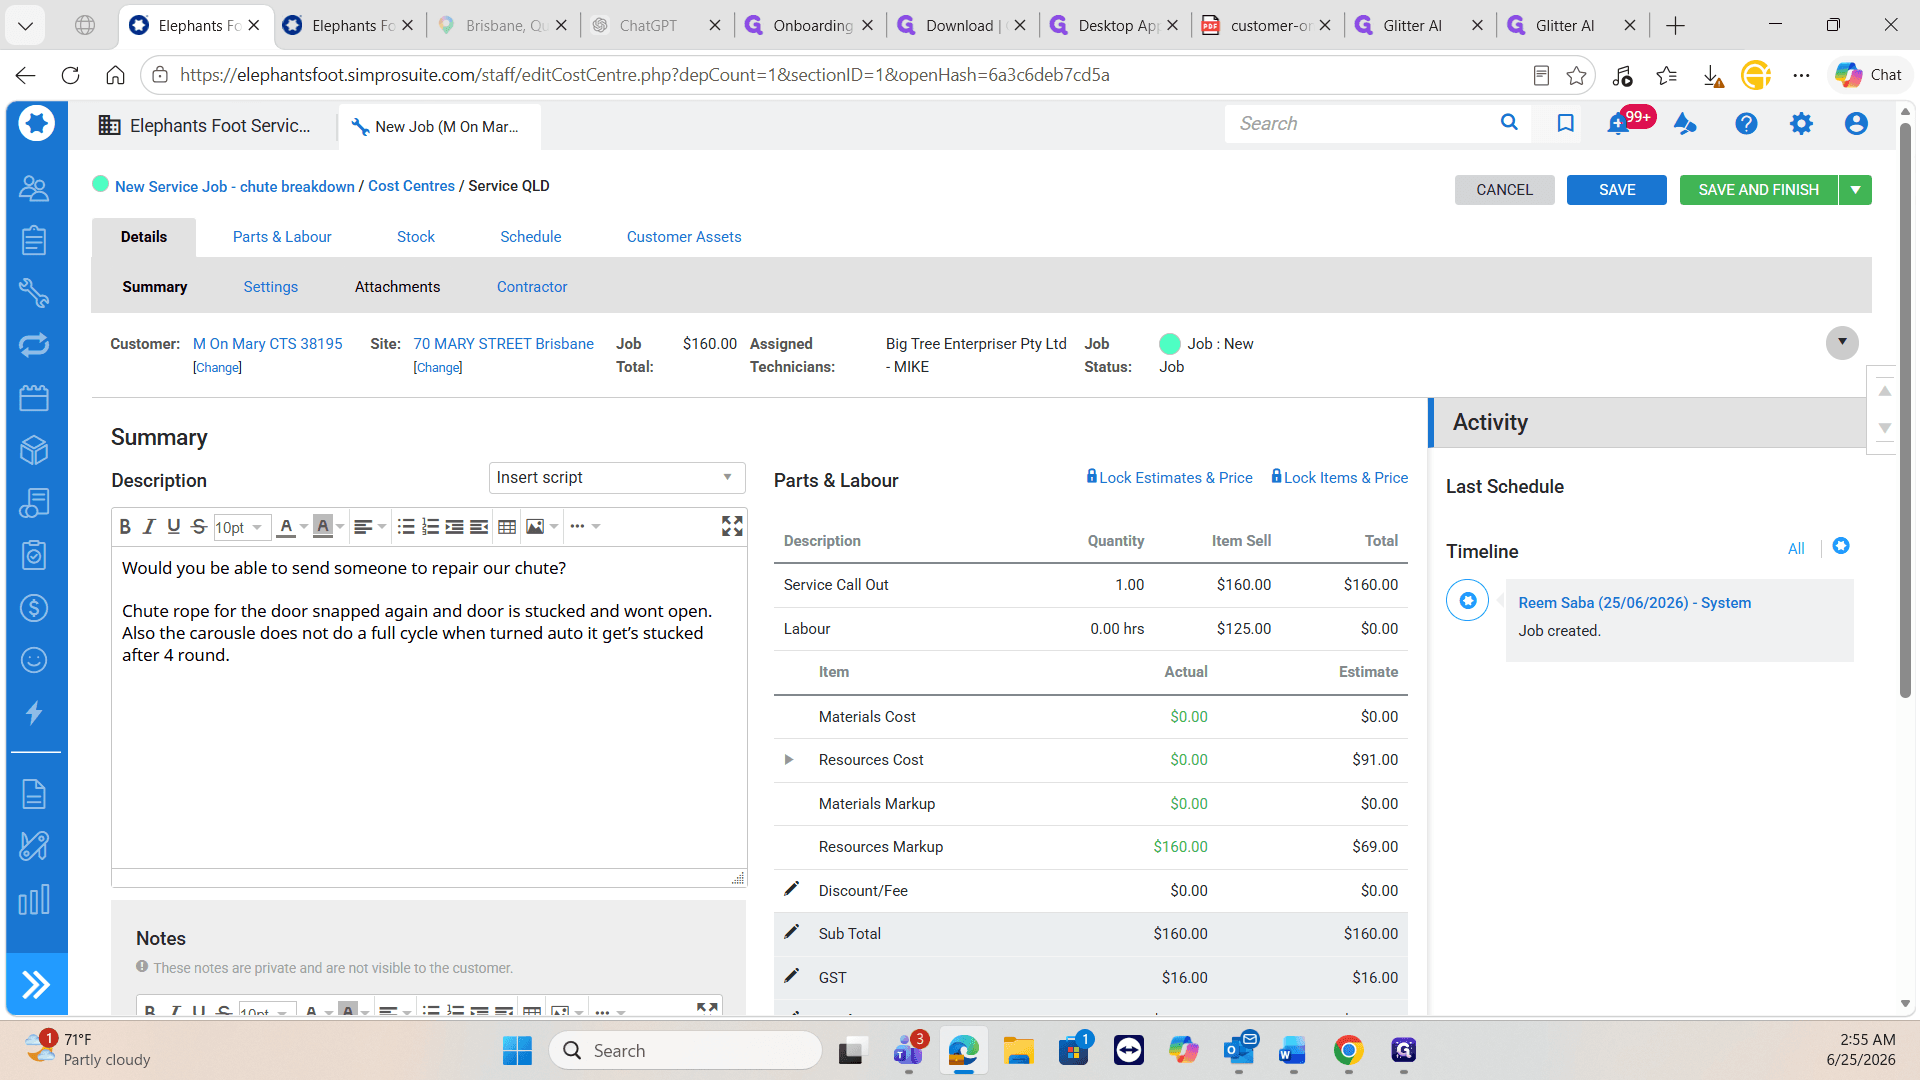
Task: Toggle strikethrough in Description editor toolbar
Action: click(x=199, y=527)
